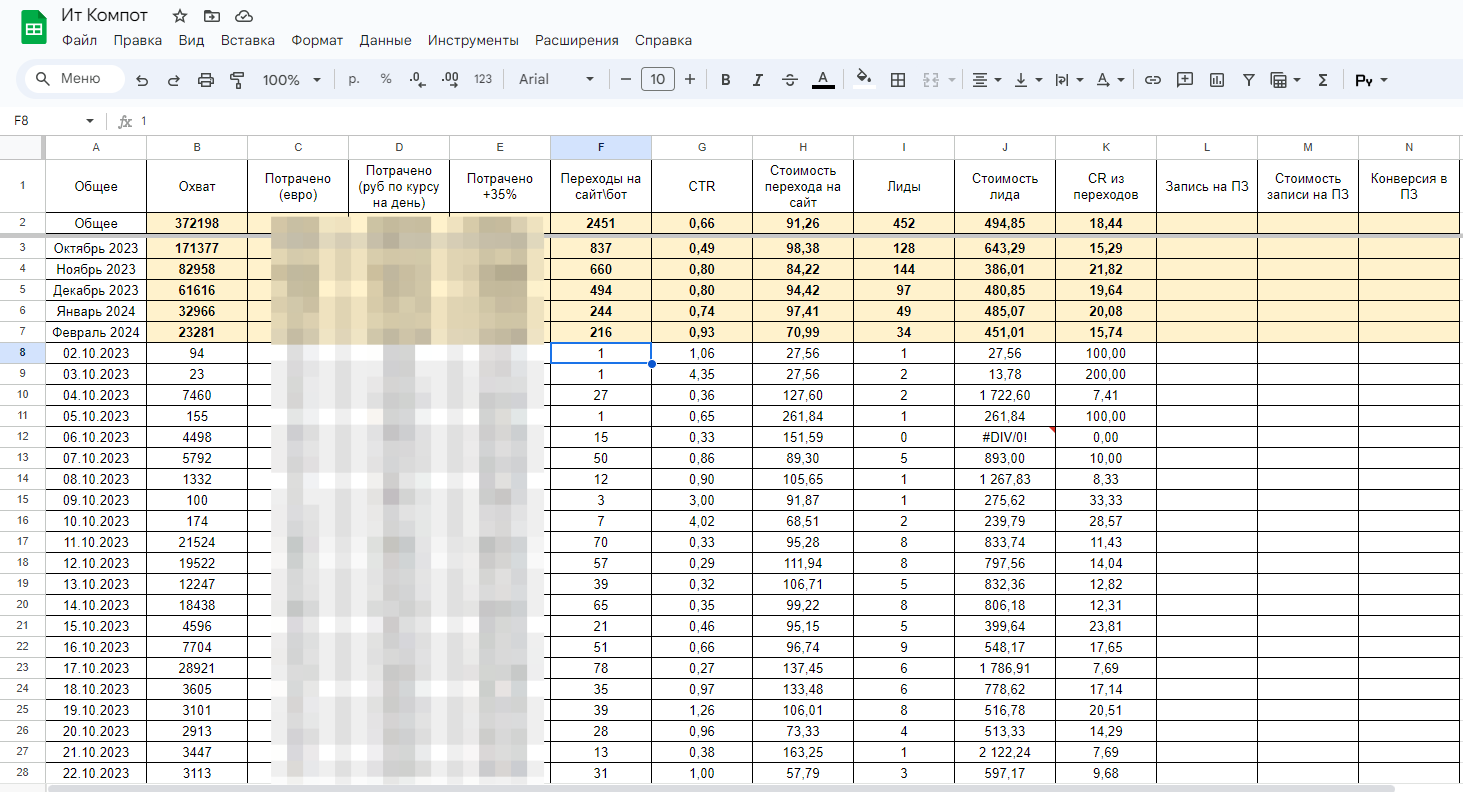Select cell 1 786,91 in column J
Viewport: 1463px width, 792px height.
tap(1005, 668)
